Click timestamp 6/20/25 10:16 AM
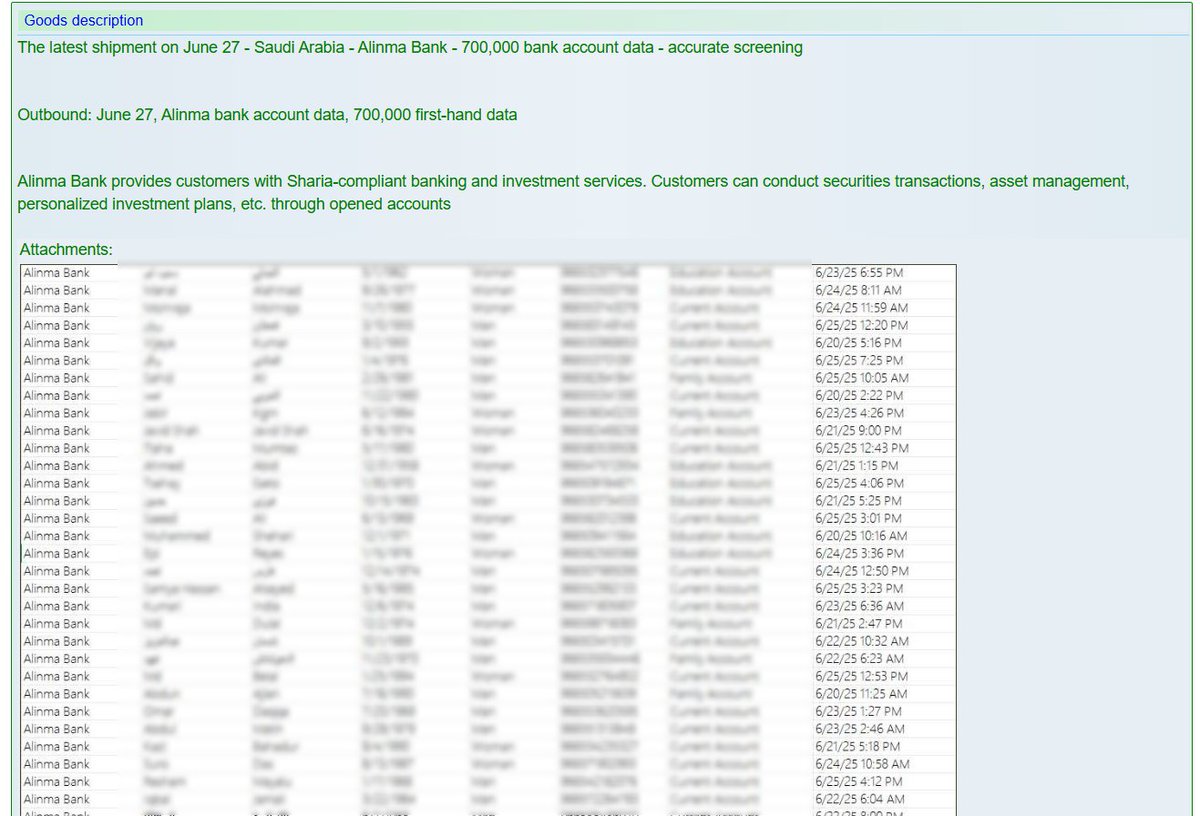The image size is (1200, 816). point(862,536)
